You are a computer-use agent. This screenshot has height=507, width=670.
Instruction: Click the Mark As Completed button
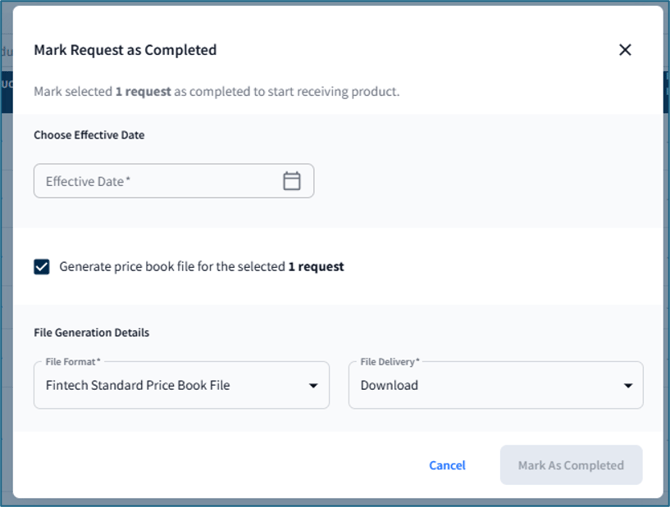pos(571,465)
